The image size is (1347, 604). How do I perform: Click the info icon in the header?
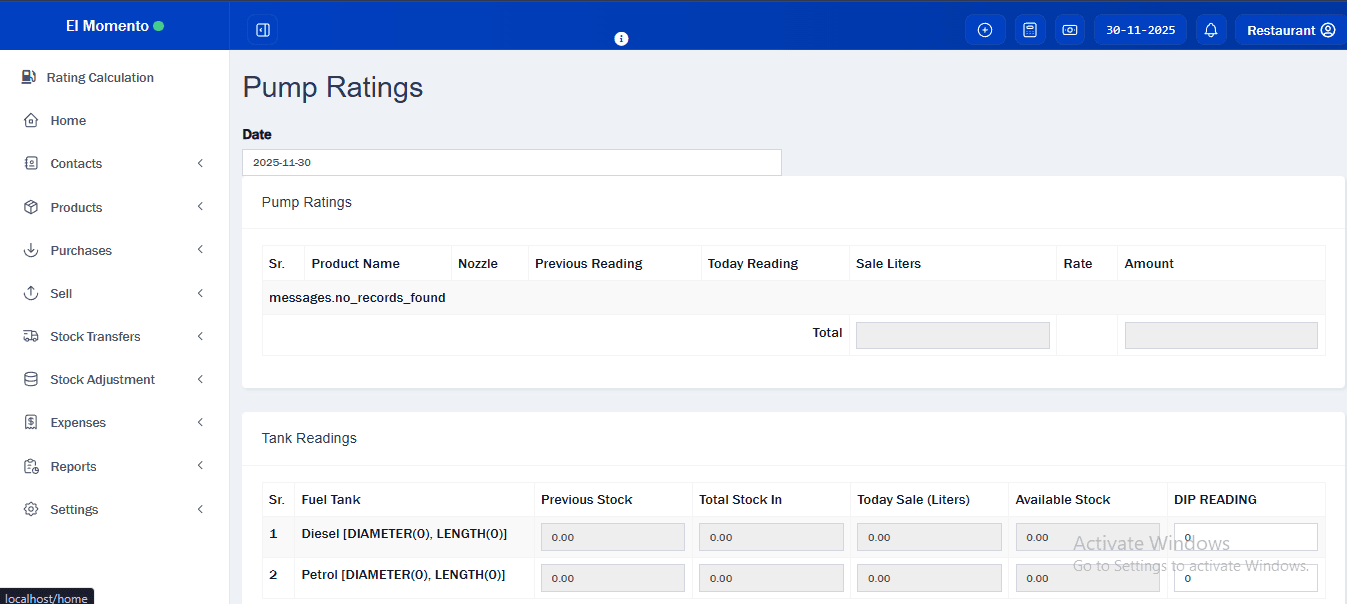[621, 38]
